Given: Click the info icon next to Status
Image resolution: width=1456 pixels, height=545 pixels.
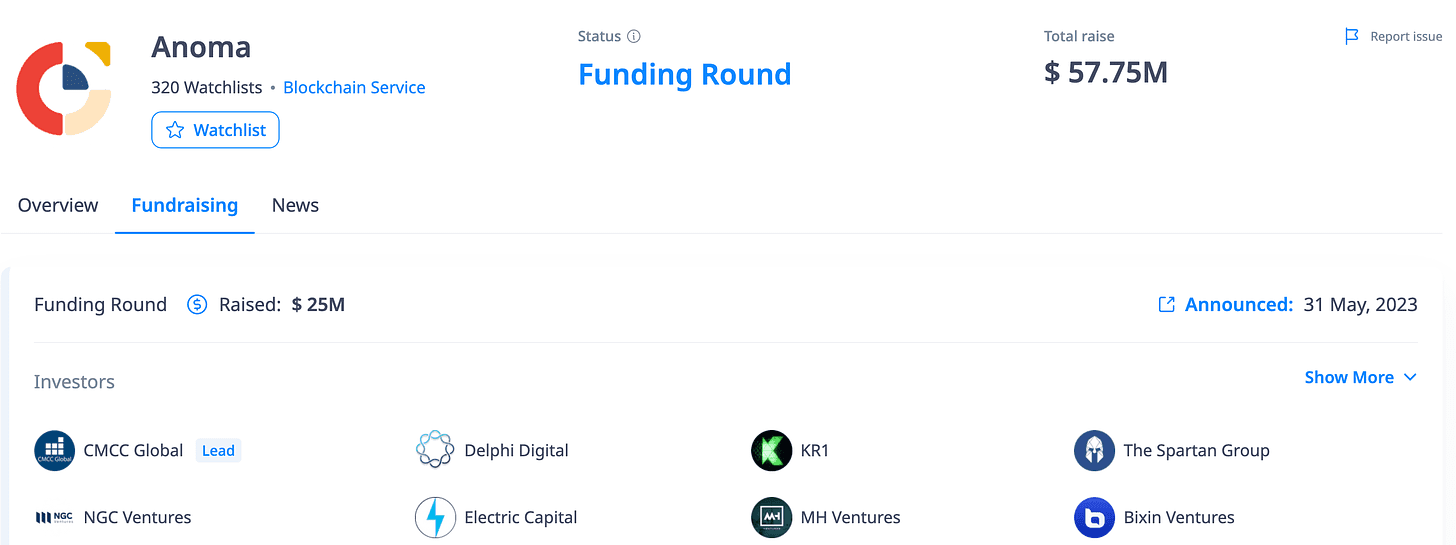Looking at the screenshot, I should pos(633,36).
